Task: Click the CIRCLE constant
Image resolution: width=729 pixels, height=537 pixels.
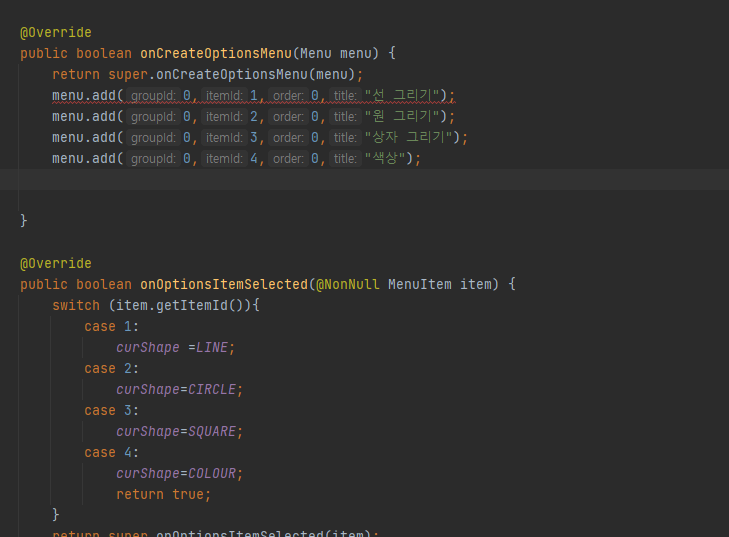Action: pos(212,390)
